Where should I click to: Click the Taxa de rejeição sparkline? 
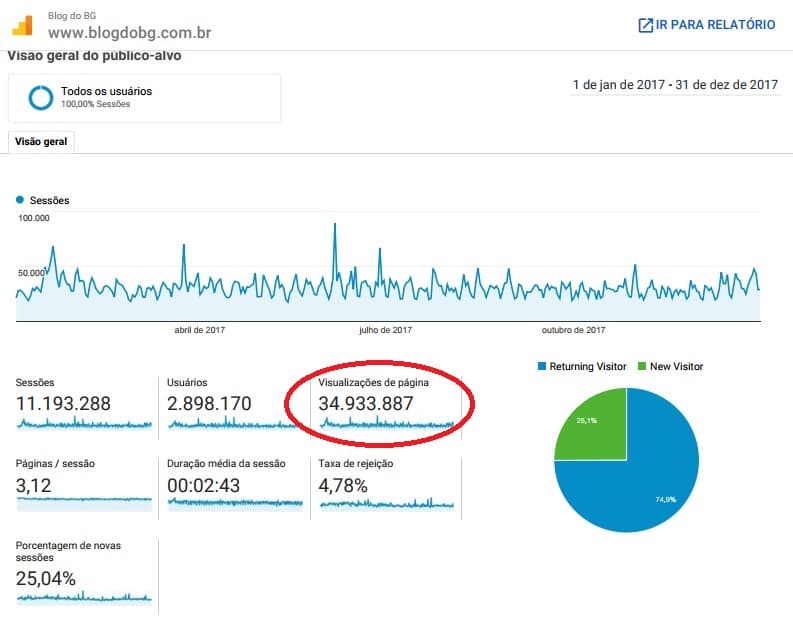[387, 504]
